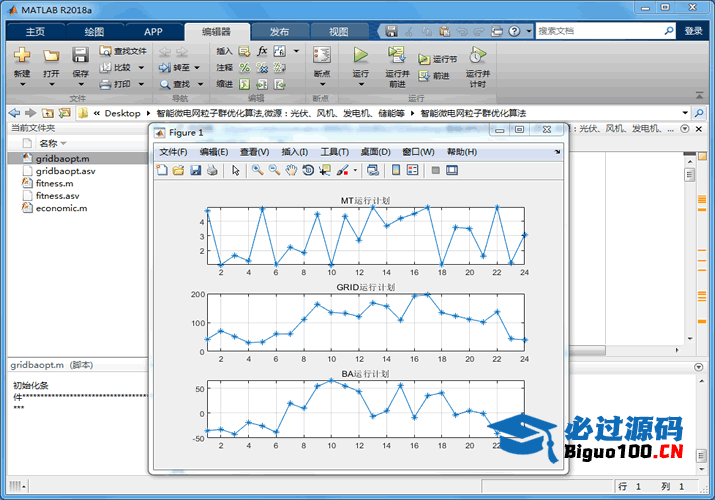Toggle the Edit Plot arrow tool

click(236, 170)
